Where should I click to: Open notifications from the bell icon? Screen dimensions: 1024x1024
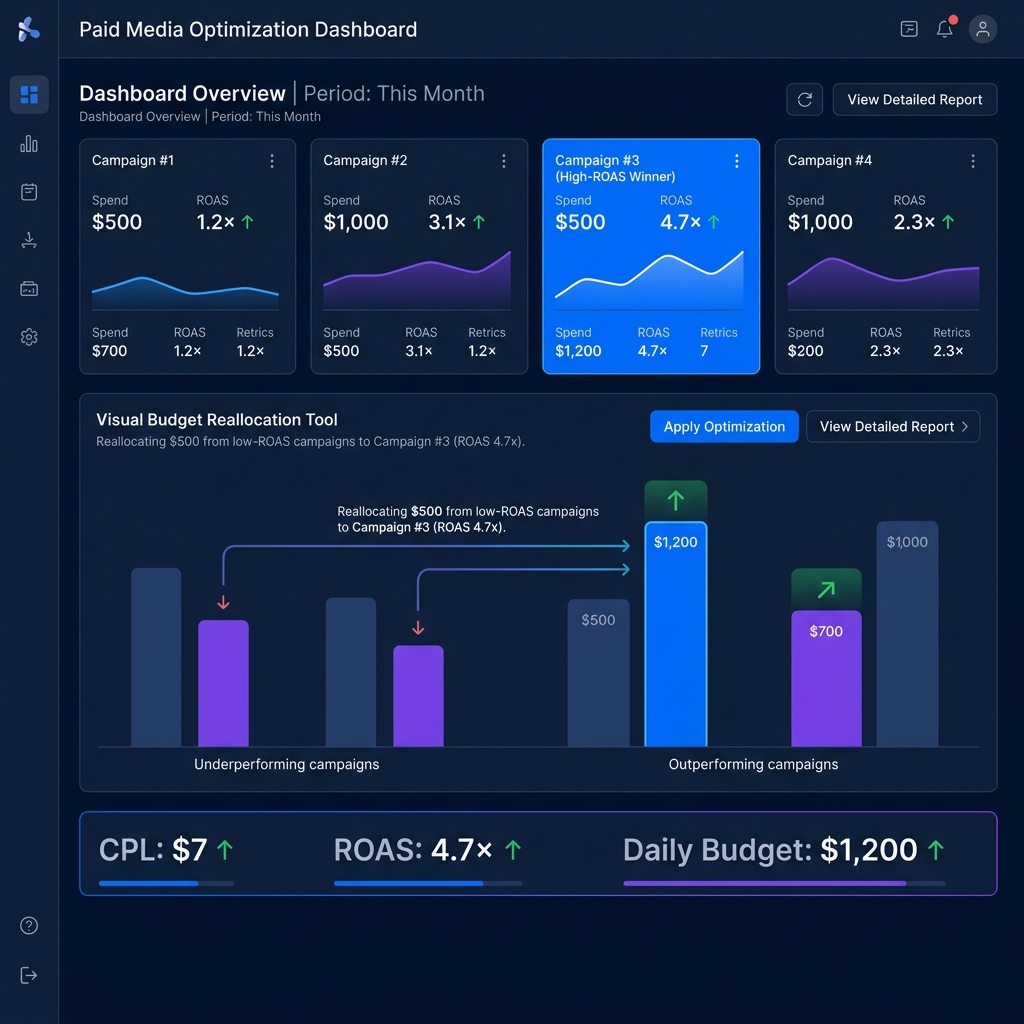point(944,29)
